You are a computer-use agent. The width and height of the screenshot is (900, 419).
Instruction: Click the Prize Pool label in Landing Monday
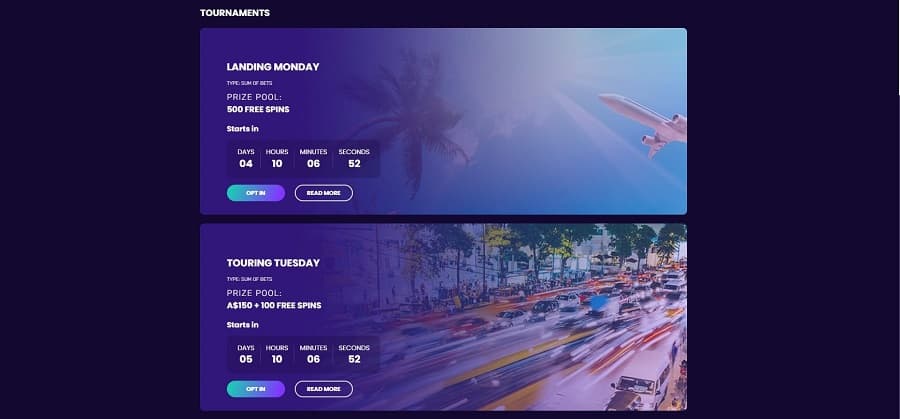tap(254, 97)
